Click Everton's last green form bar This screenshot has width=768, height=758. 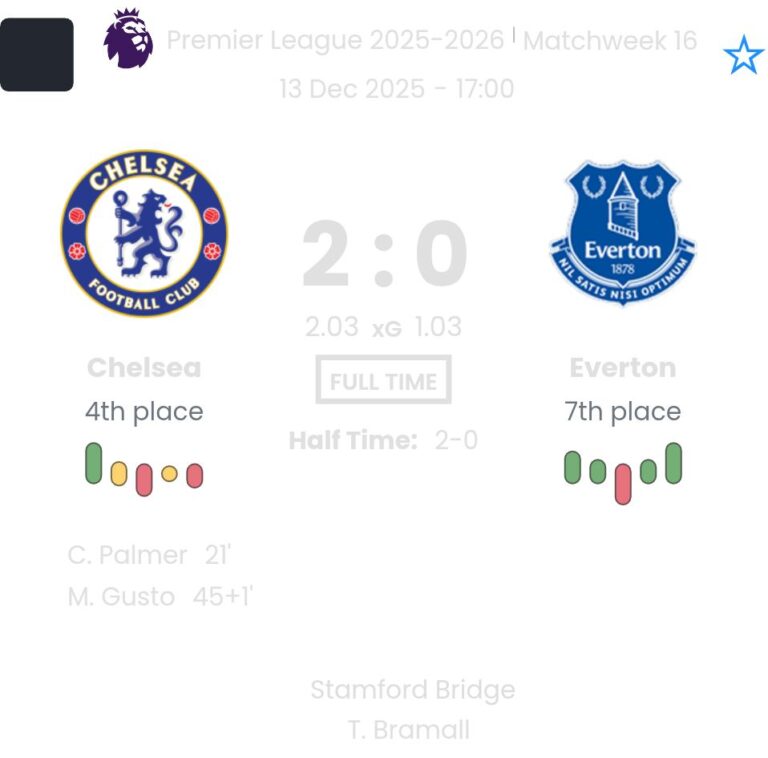pyautogui.click(x=673, y=463)
